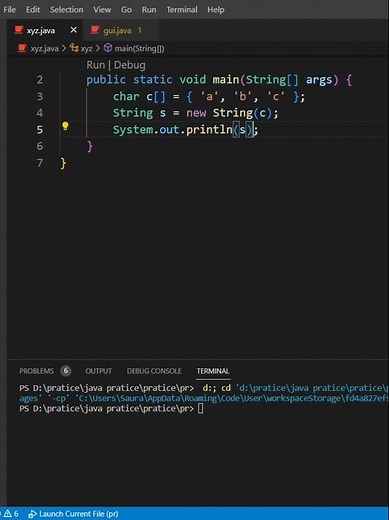Click the terminal prompt input cursor
Viewport: 389px width, 520px height.
(200, 408)
